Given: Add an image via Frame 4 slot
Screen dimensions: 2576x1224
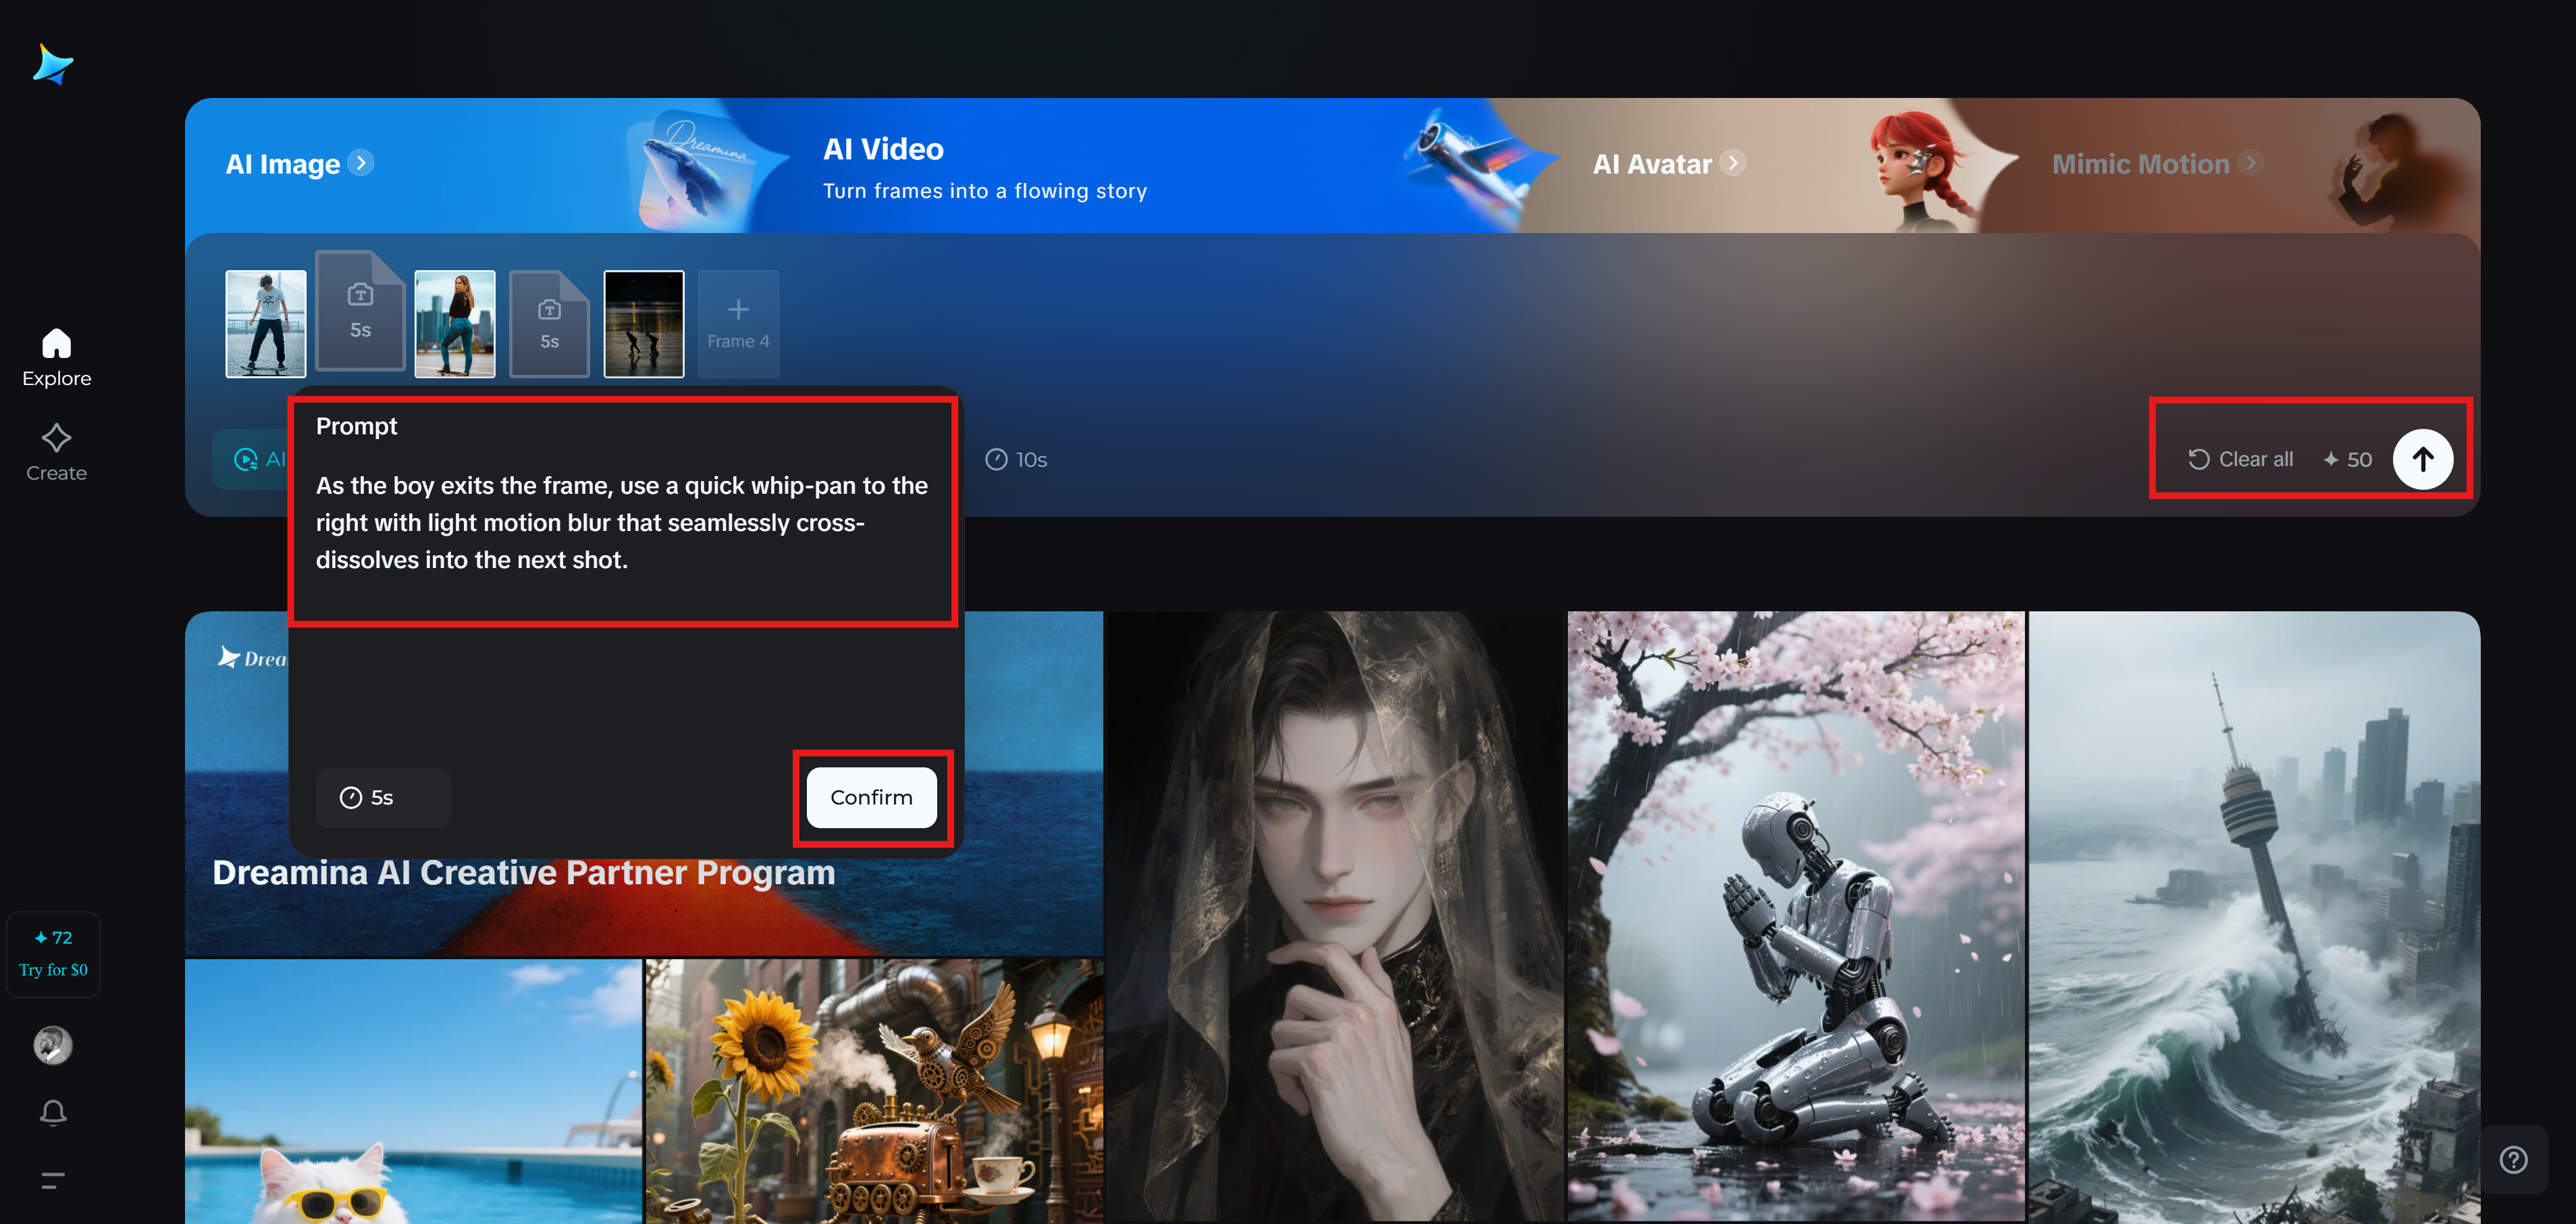Looking at the screenshot, I should point(738,323).
